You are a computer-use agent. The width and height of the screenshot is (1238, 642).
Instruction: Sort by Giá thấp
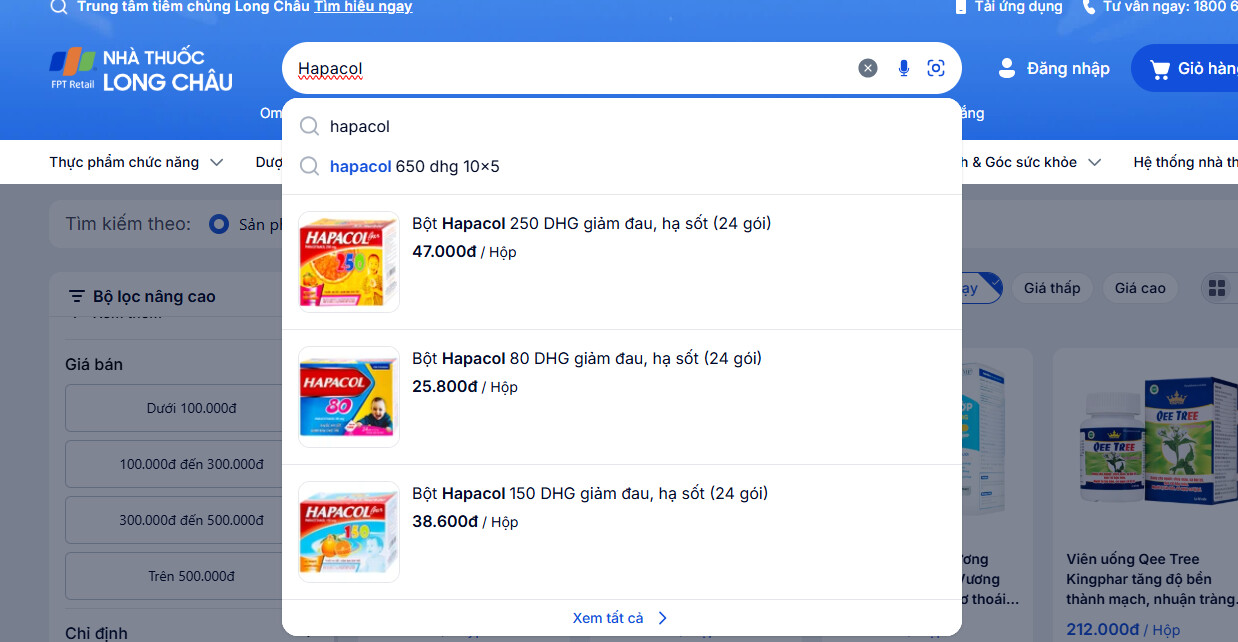(x=1052, y=288)
